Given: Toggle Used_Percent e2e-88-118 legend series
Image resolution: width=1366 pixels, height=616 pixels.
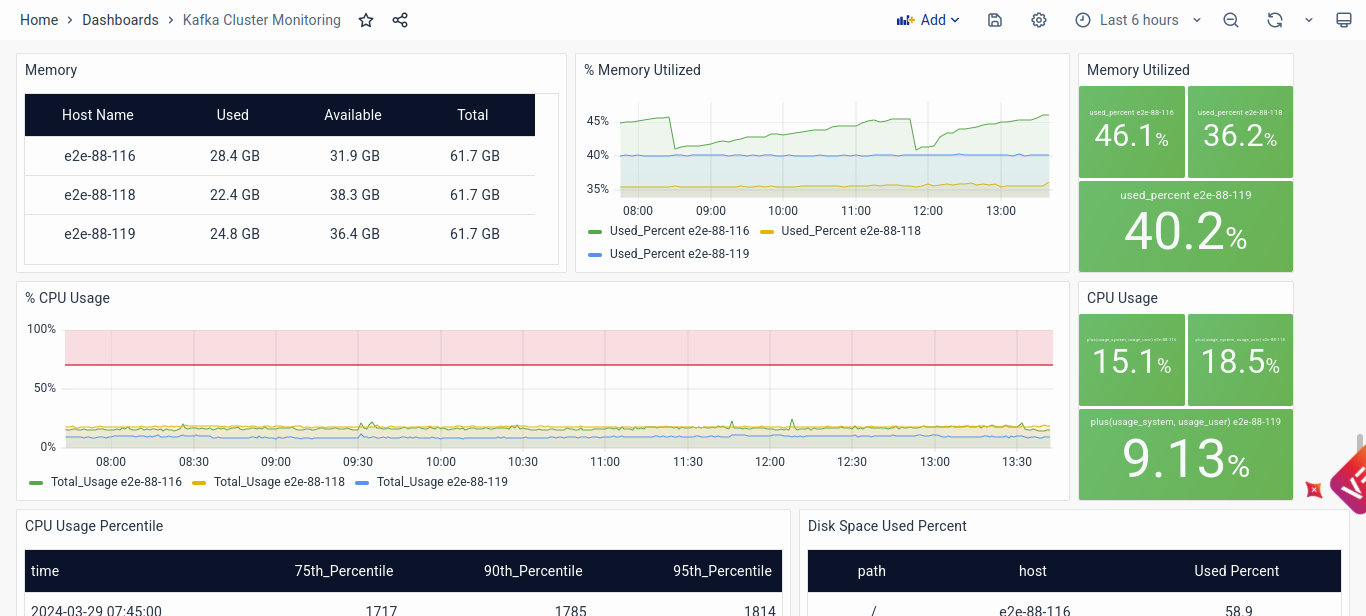Looking at the screenshot, I should click(850, 231).
